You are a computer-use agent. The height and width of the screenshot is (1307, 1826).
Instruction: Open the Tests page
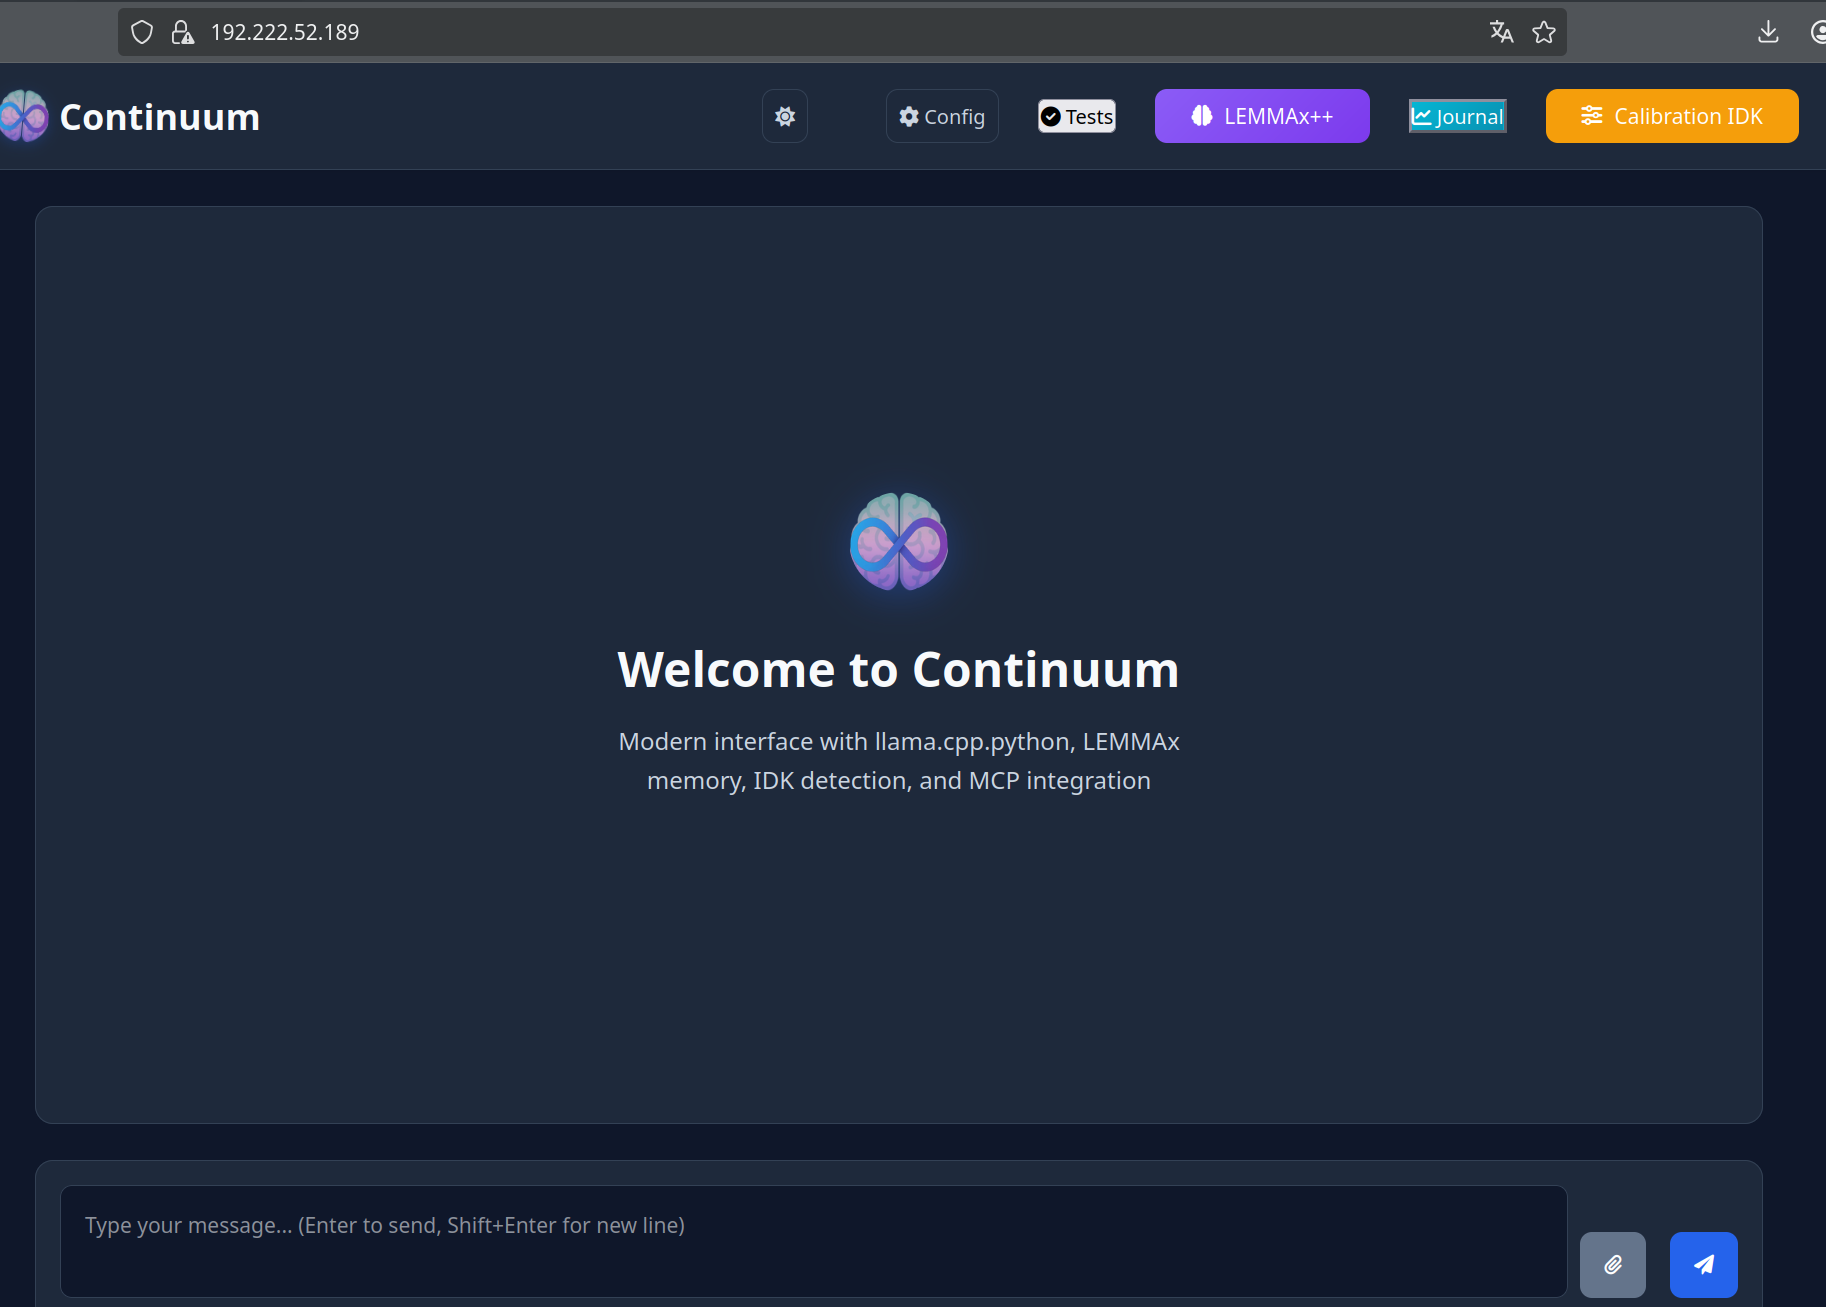click(1077, 117)
